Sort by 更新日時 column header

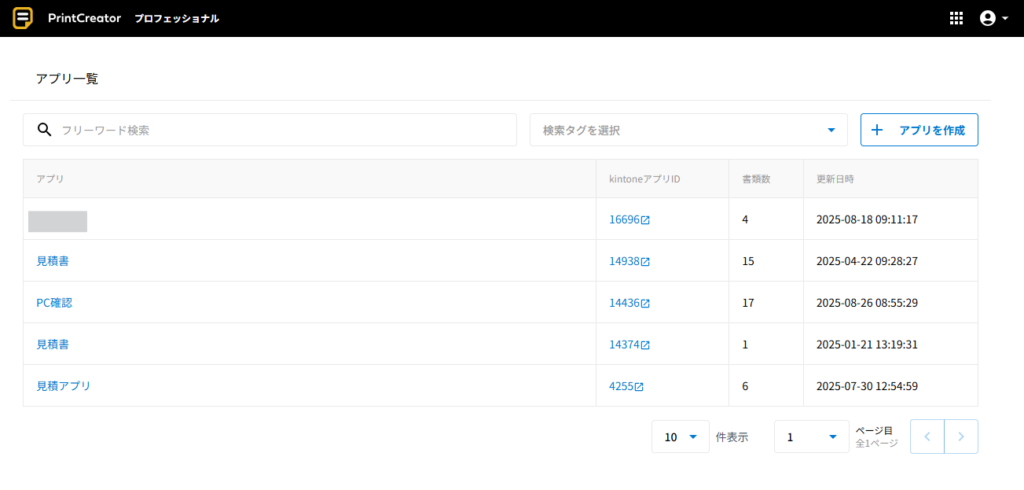click(835, 179)
